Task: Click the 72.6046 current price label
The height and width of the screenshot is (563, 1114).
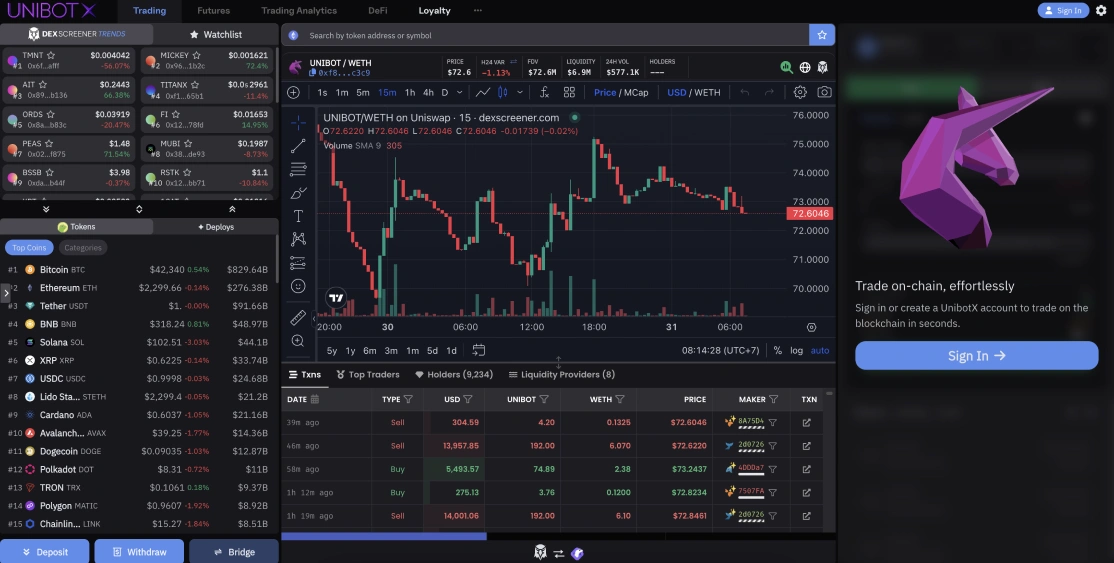Action: pos(809,213)
